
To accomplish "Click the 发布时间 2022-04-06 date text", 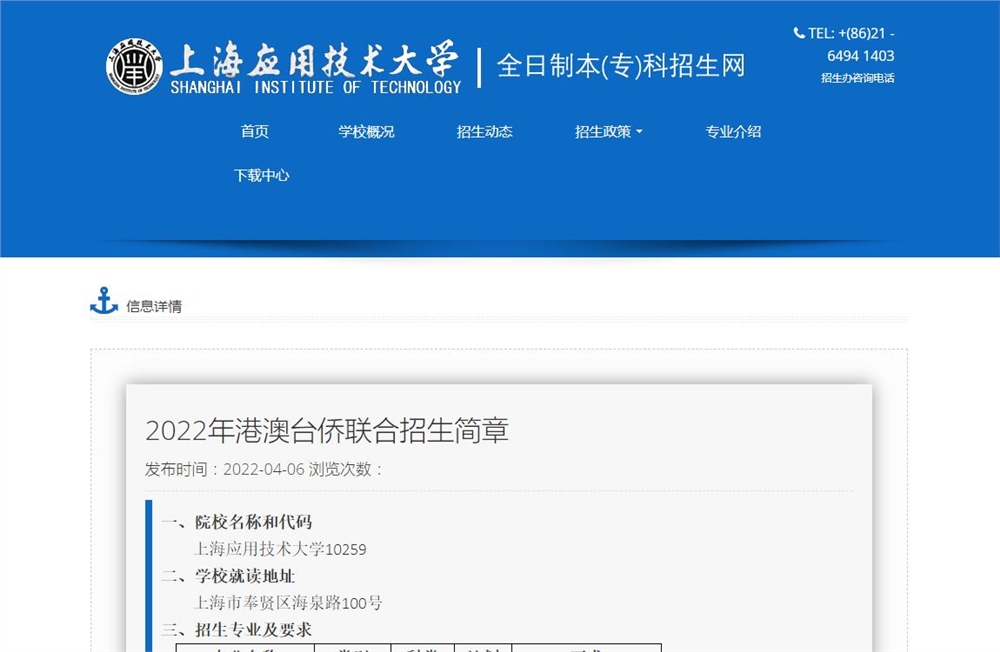I will 224,469.
